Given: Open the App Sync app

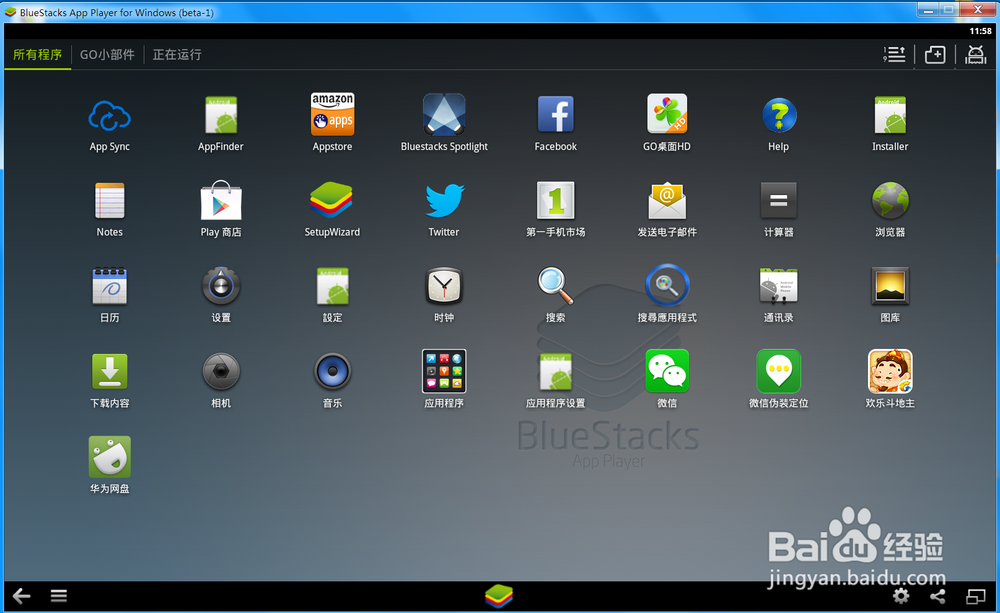Looking at the screenshot, I should [110, 115].
